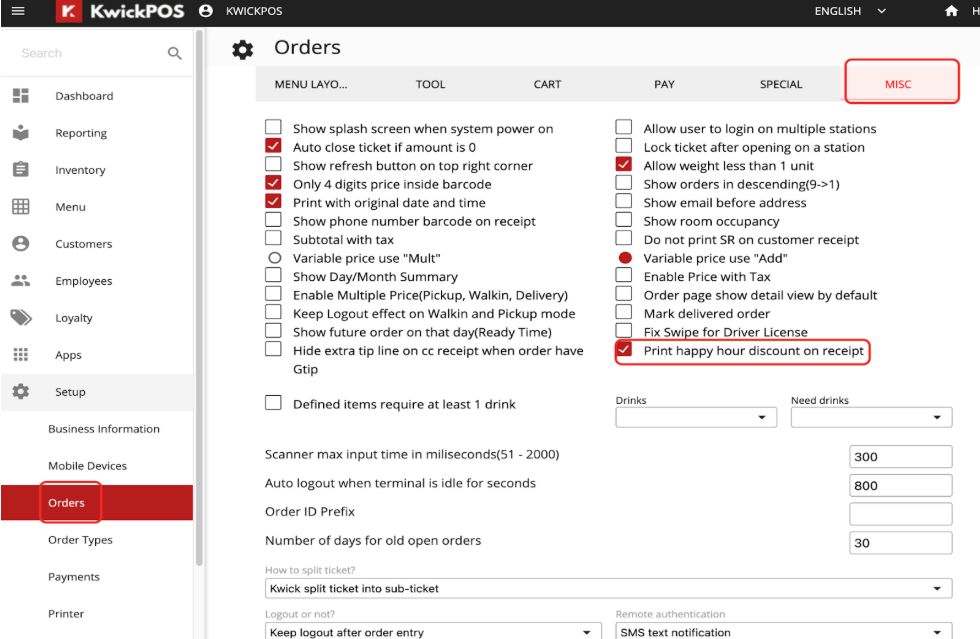
Task: Click the sidebar vertical scrollbar
Action: coord(199,297)
